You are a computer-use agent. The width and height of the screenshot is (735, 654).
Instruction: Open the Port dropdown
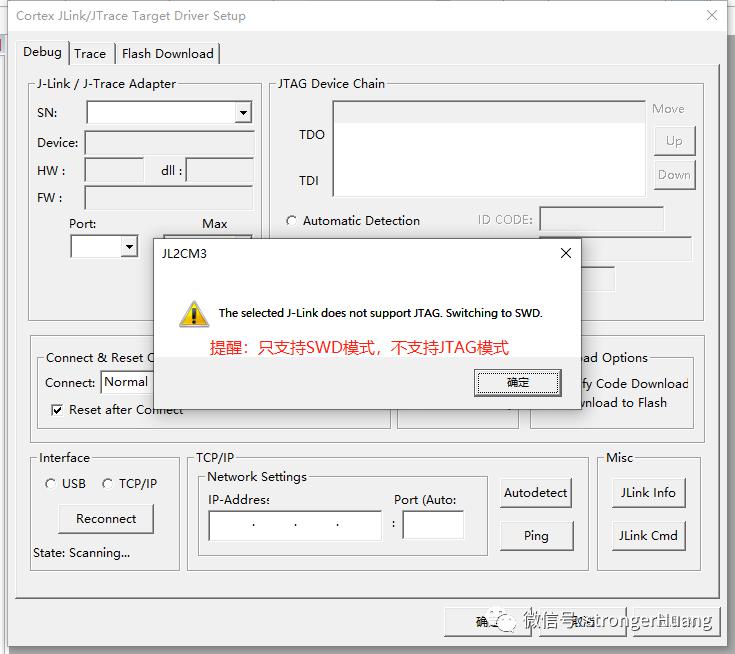(129, 246)
